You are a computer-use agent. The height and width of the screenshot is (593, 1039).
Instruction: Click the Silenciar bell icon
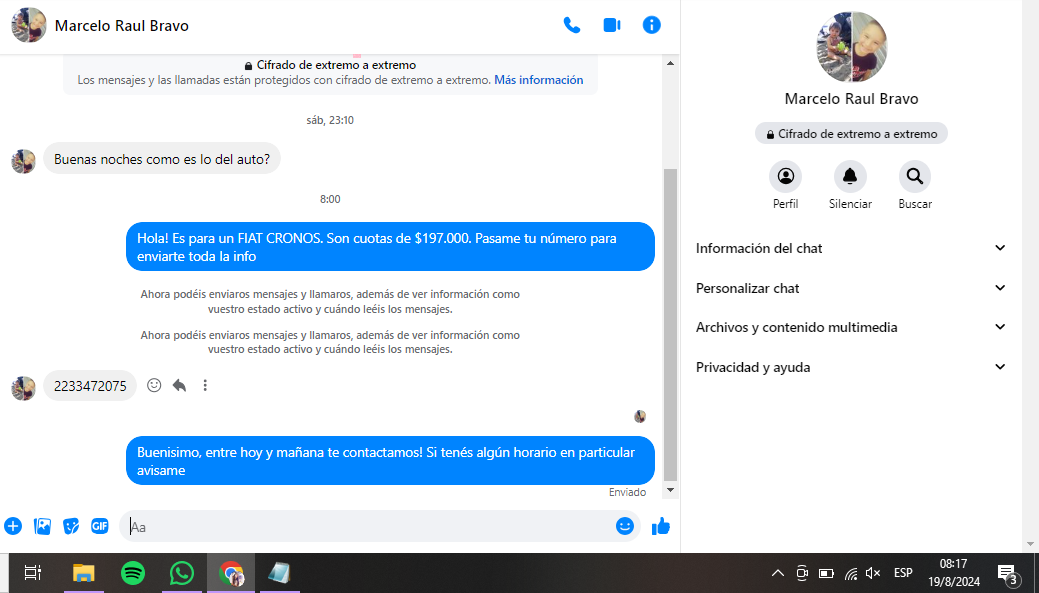pos(850,176)
